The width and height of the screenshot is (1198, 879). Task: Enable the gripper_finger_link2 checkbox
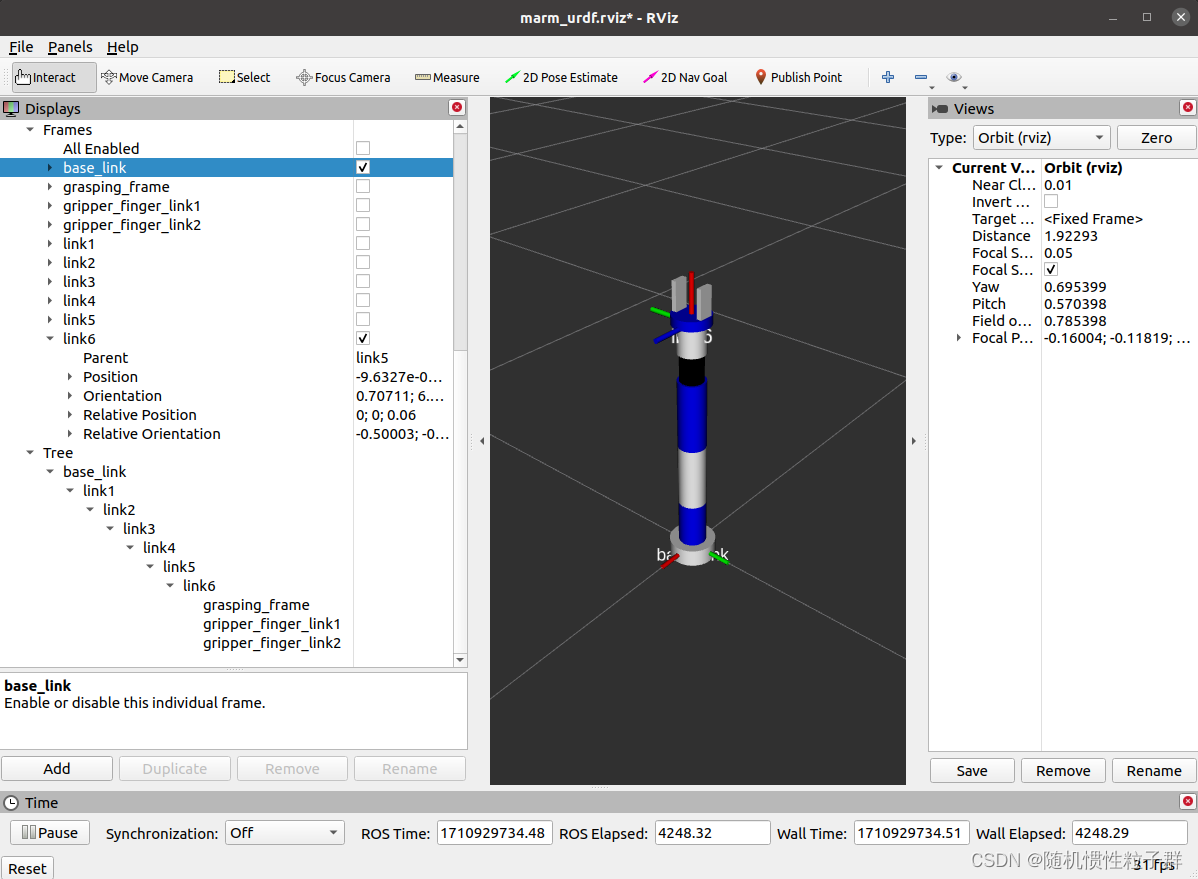click(363, 225)
